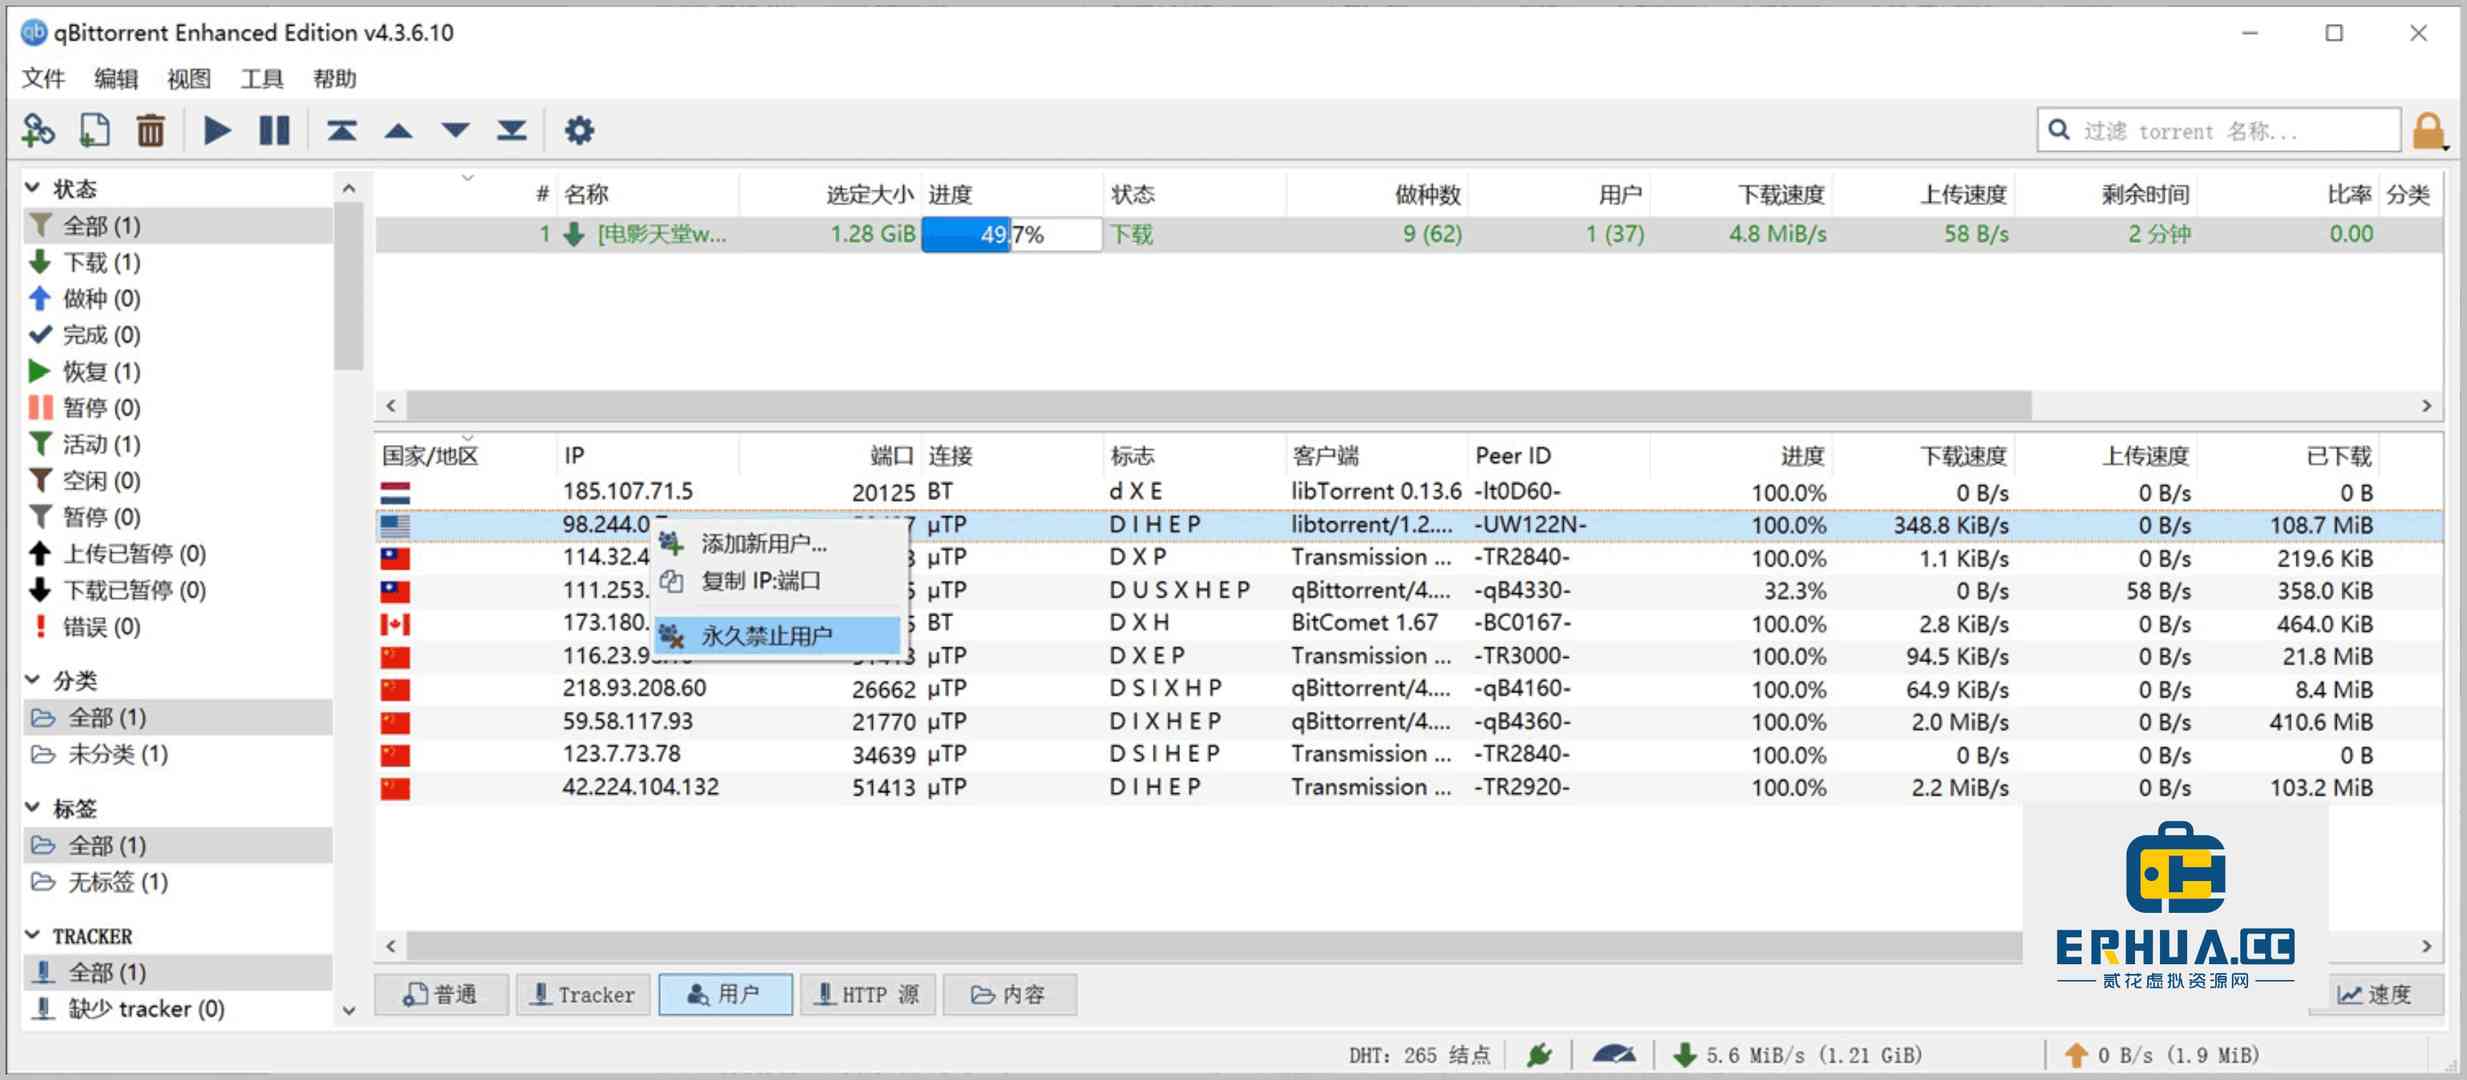Pause the torrent with the pause icon

272,129
